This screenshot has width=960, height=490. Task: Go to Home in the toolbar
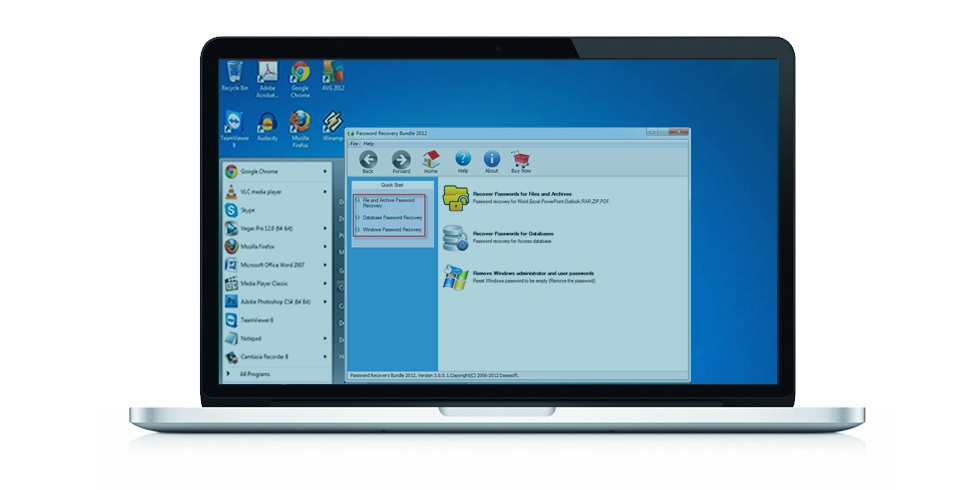431,160
